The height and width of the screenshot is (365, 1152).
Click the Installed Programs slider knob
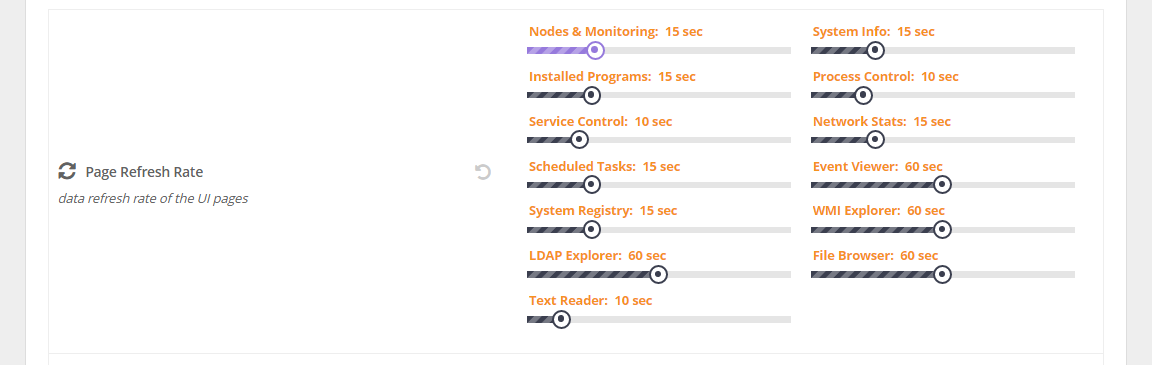pos(591,95)
